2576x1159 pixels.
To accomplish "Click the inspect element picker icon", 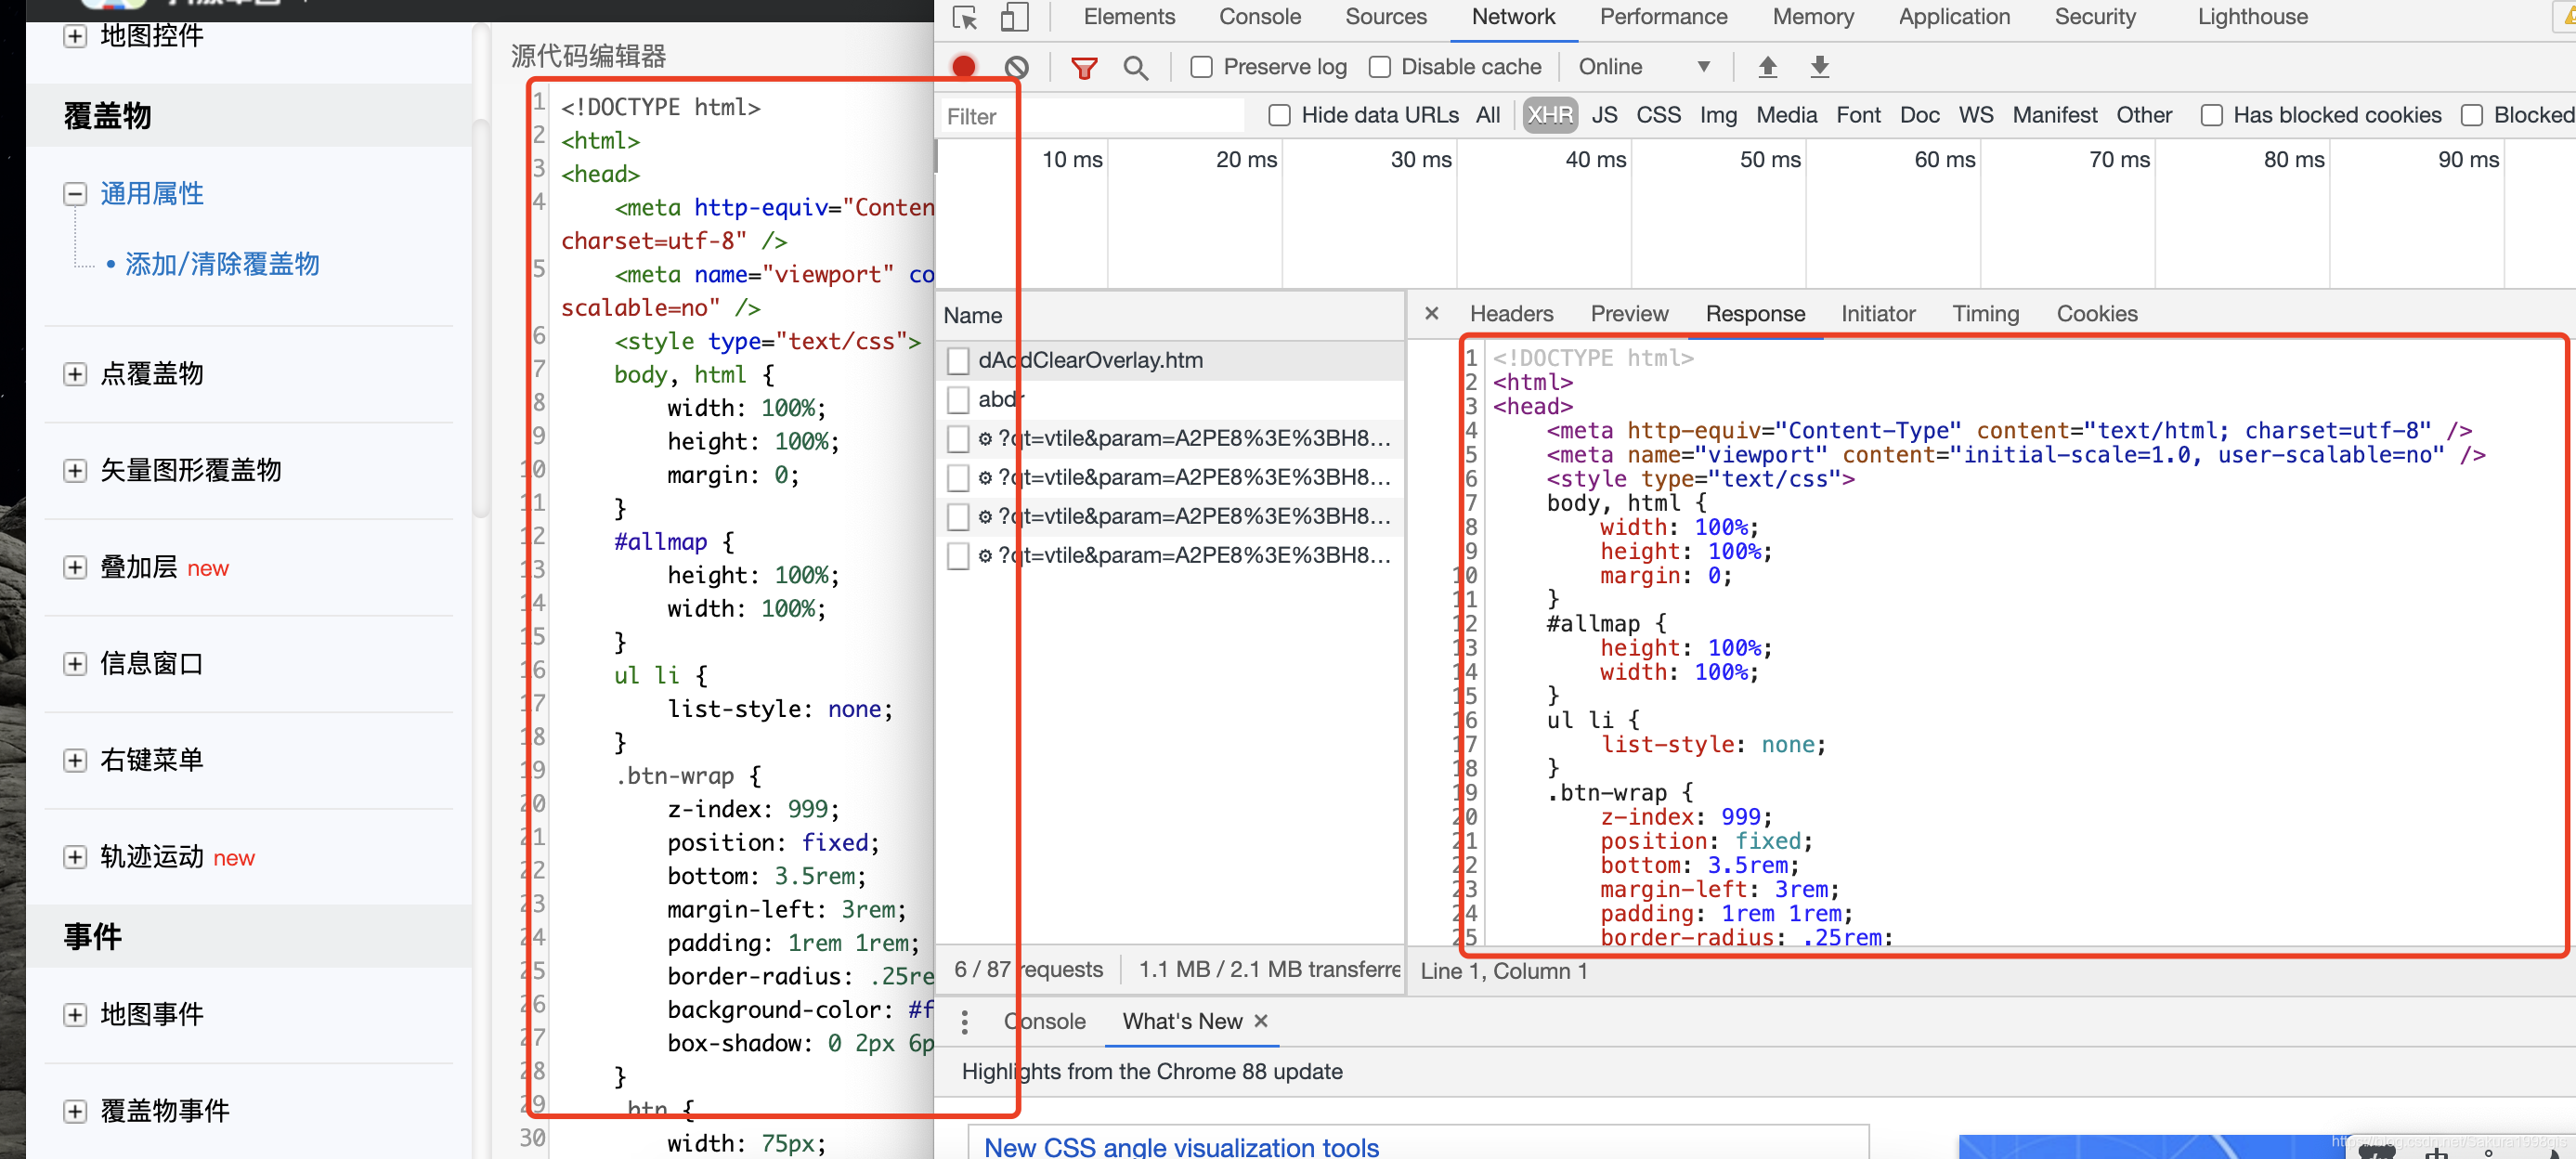I will tap(965, 17).
